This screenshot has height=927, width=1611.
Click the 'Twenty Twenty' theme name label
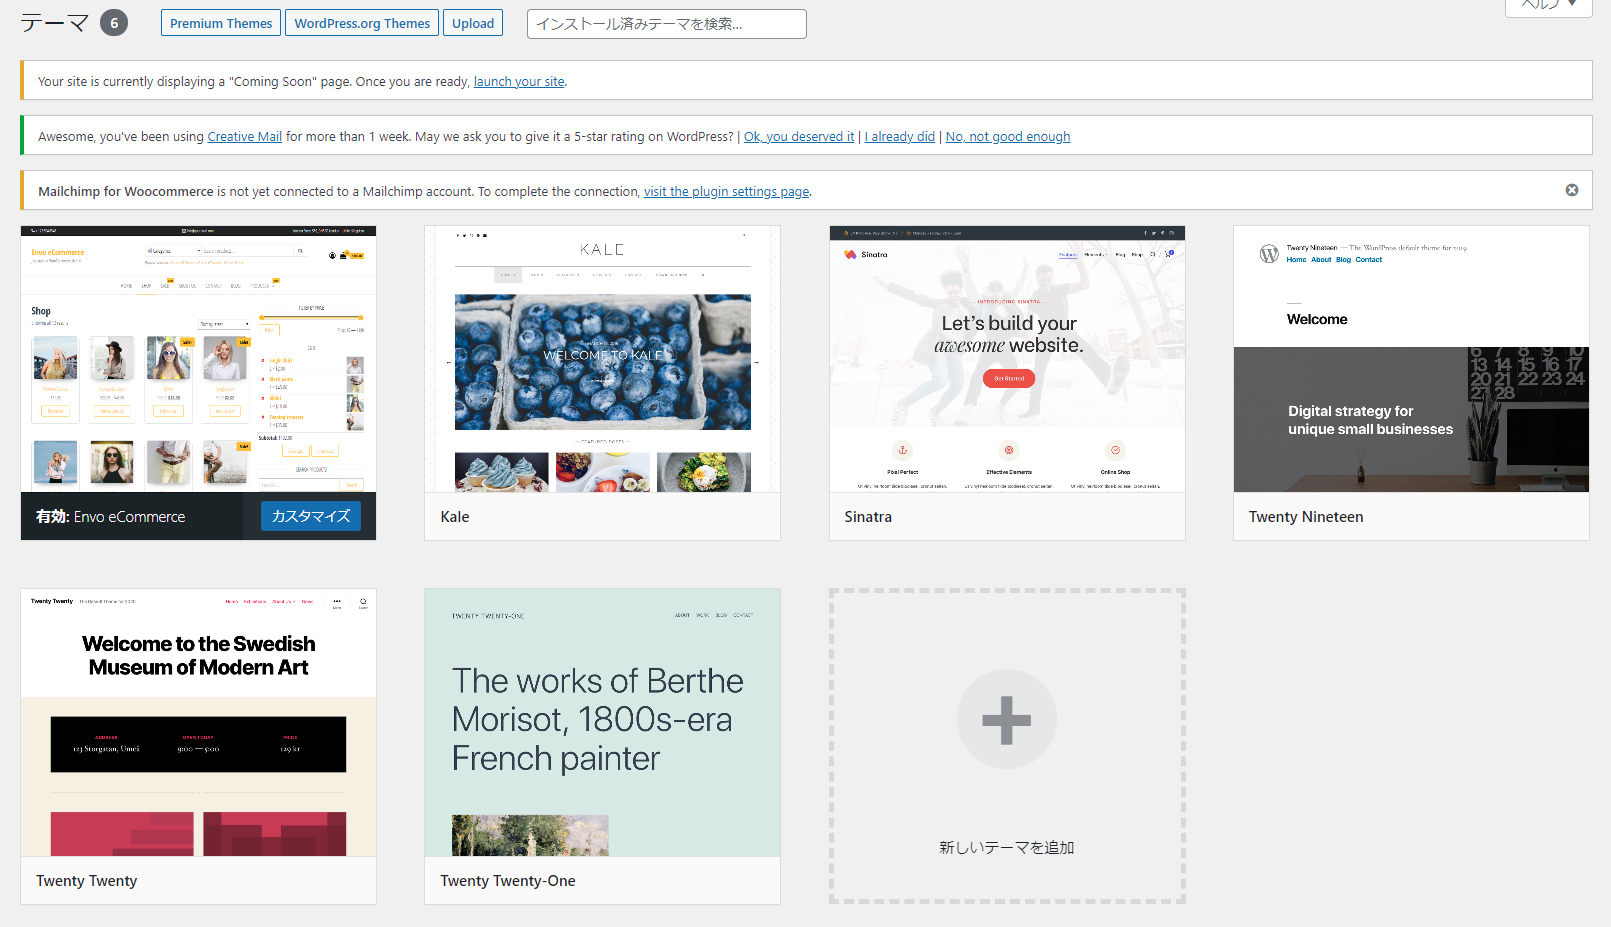pos(87,881)
